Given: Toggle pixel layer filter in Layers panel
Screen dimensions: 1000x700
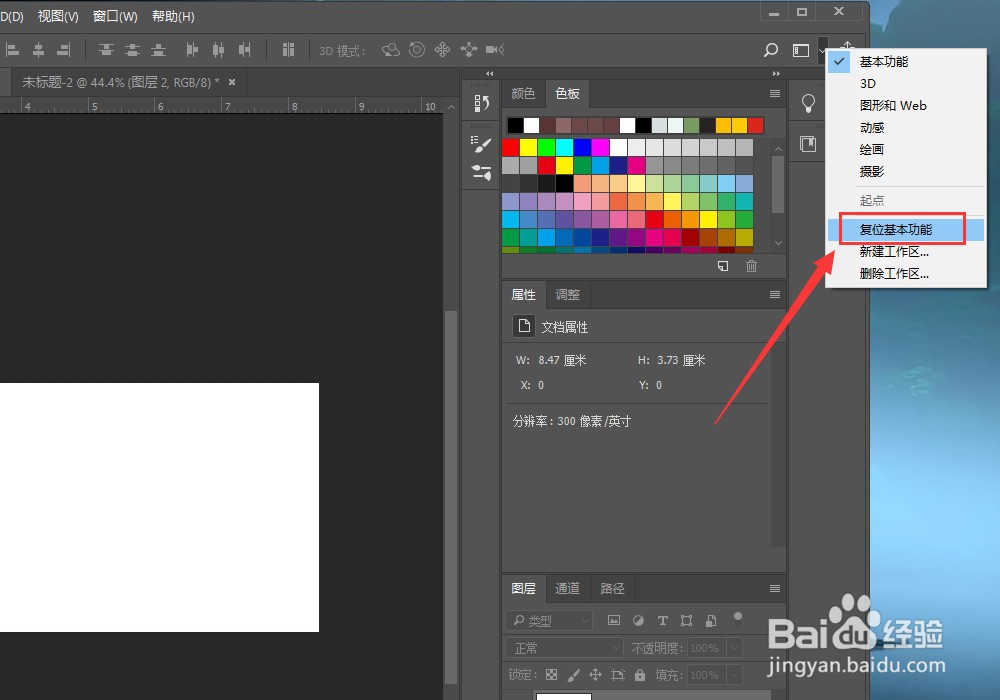Looking at the screenshot, I should (x=614, y=620).
